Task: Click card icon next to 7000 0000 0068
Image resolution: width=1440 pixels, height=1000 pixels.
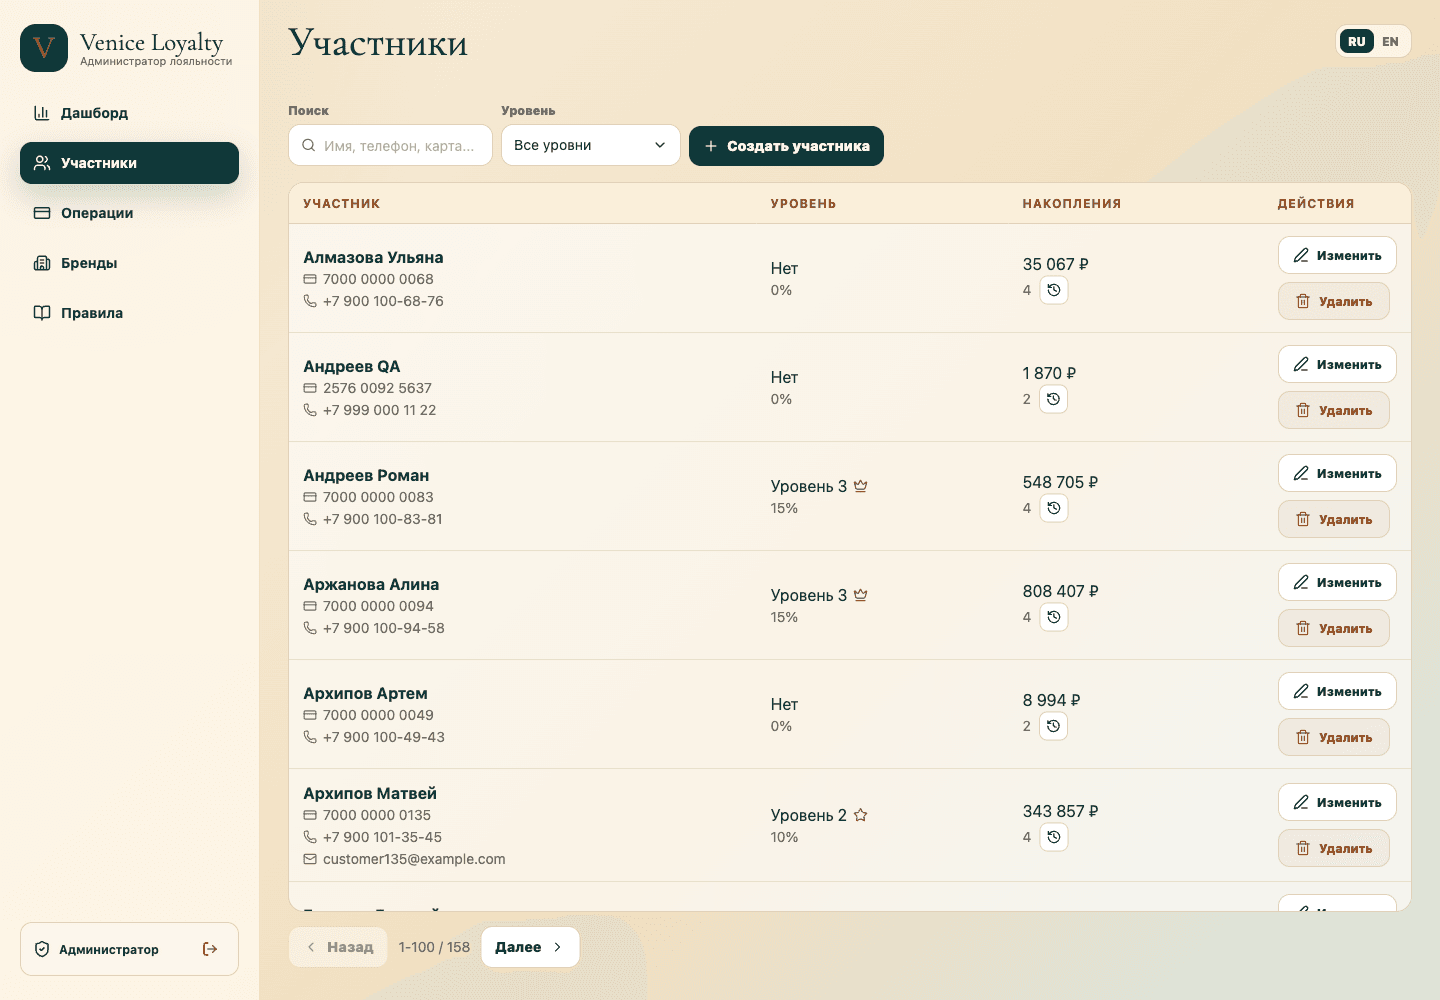Action: [310, 279]
